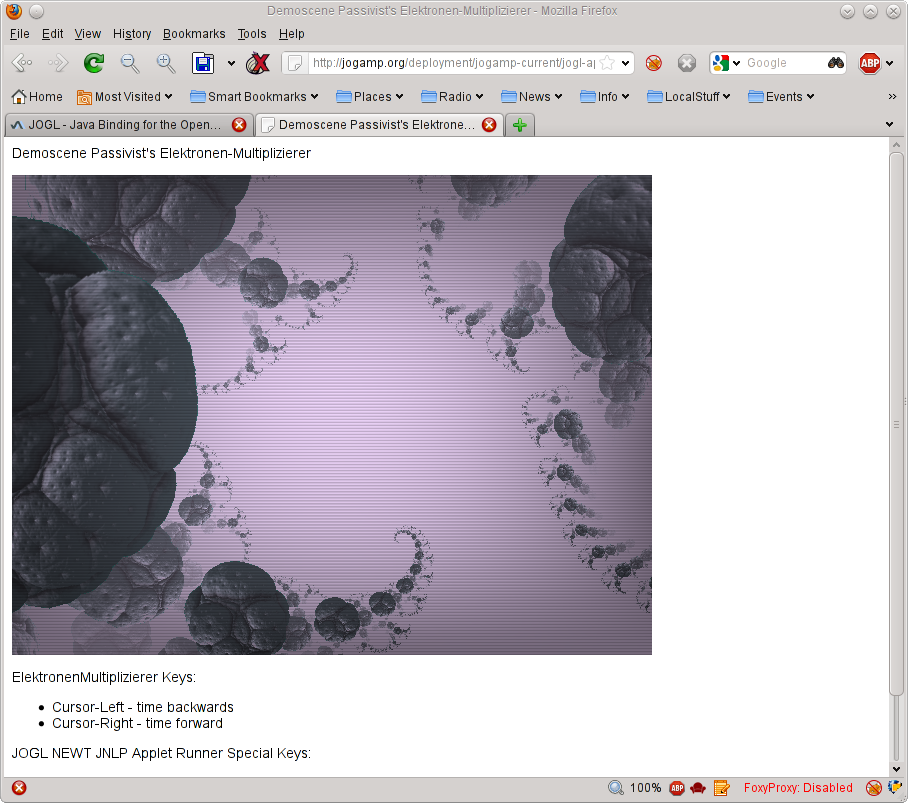
Task: Open the Info bookmark folder
Action: pos(605,97)
